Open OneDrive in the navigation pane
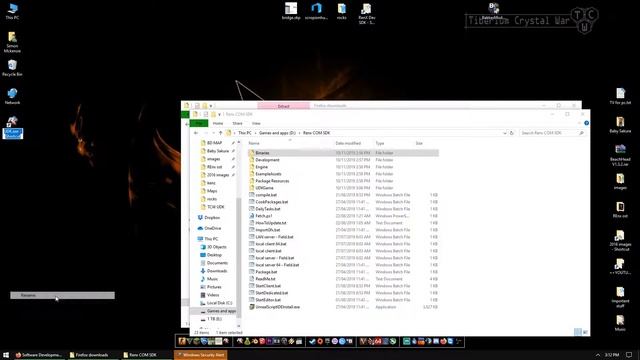Screen dimensions: 640x360 pos(209,228)
